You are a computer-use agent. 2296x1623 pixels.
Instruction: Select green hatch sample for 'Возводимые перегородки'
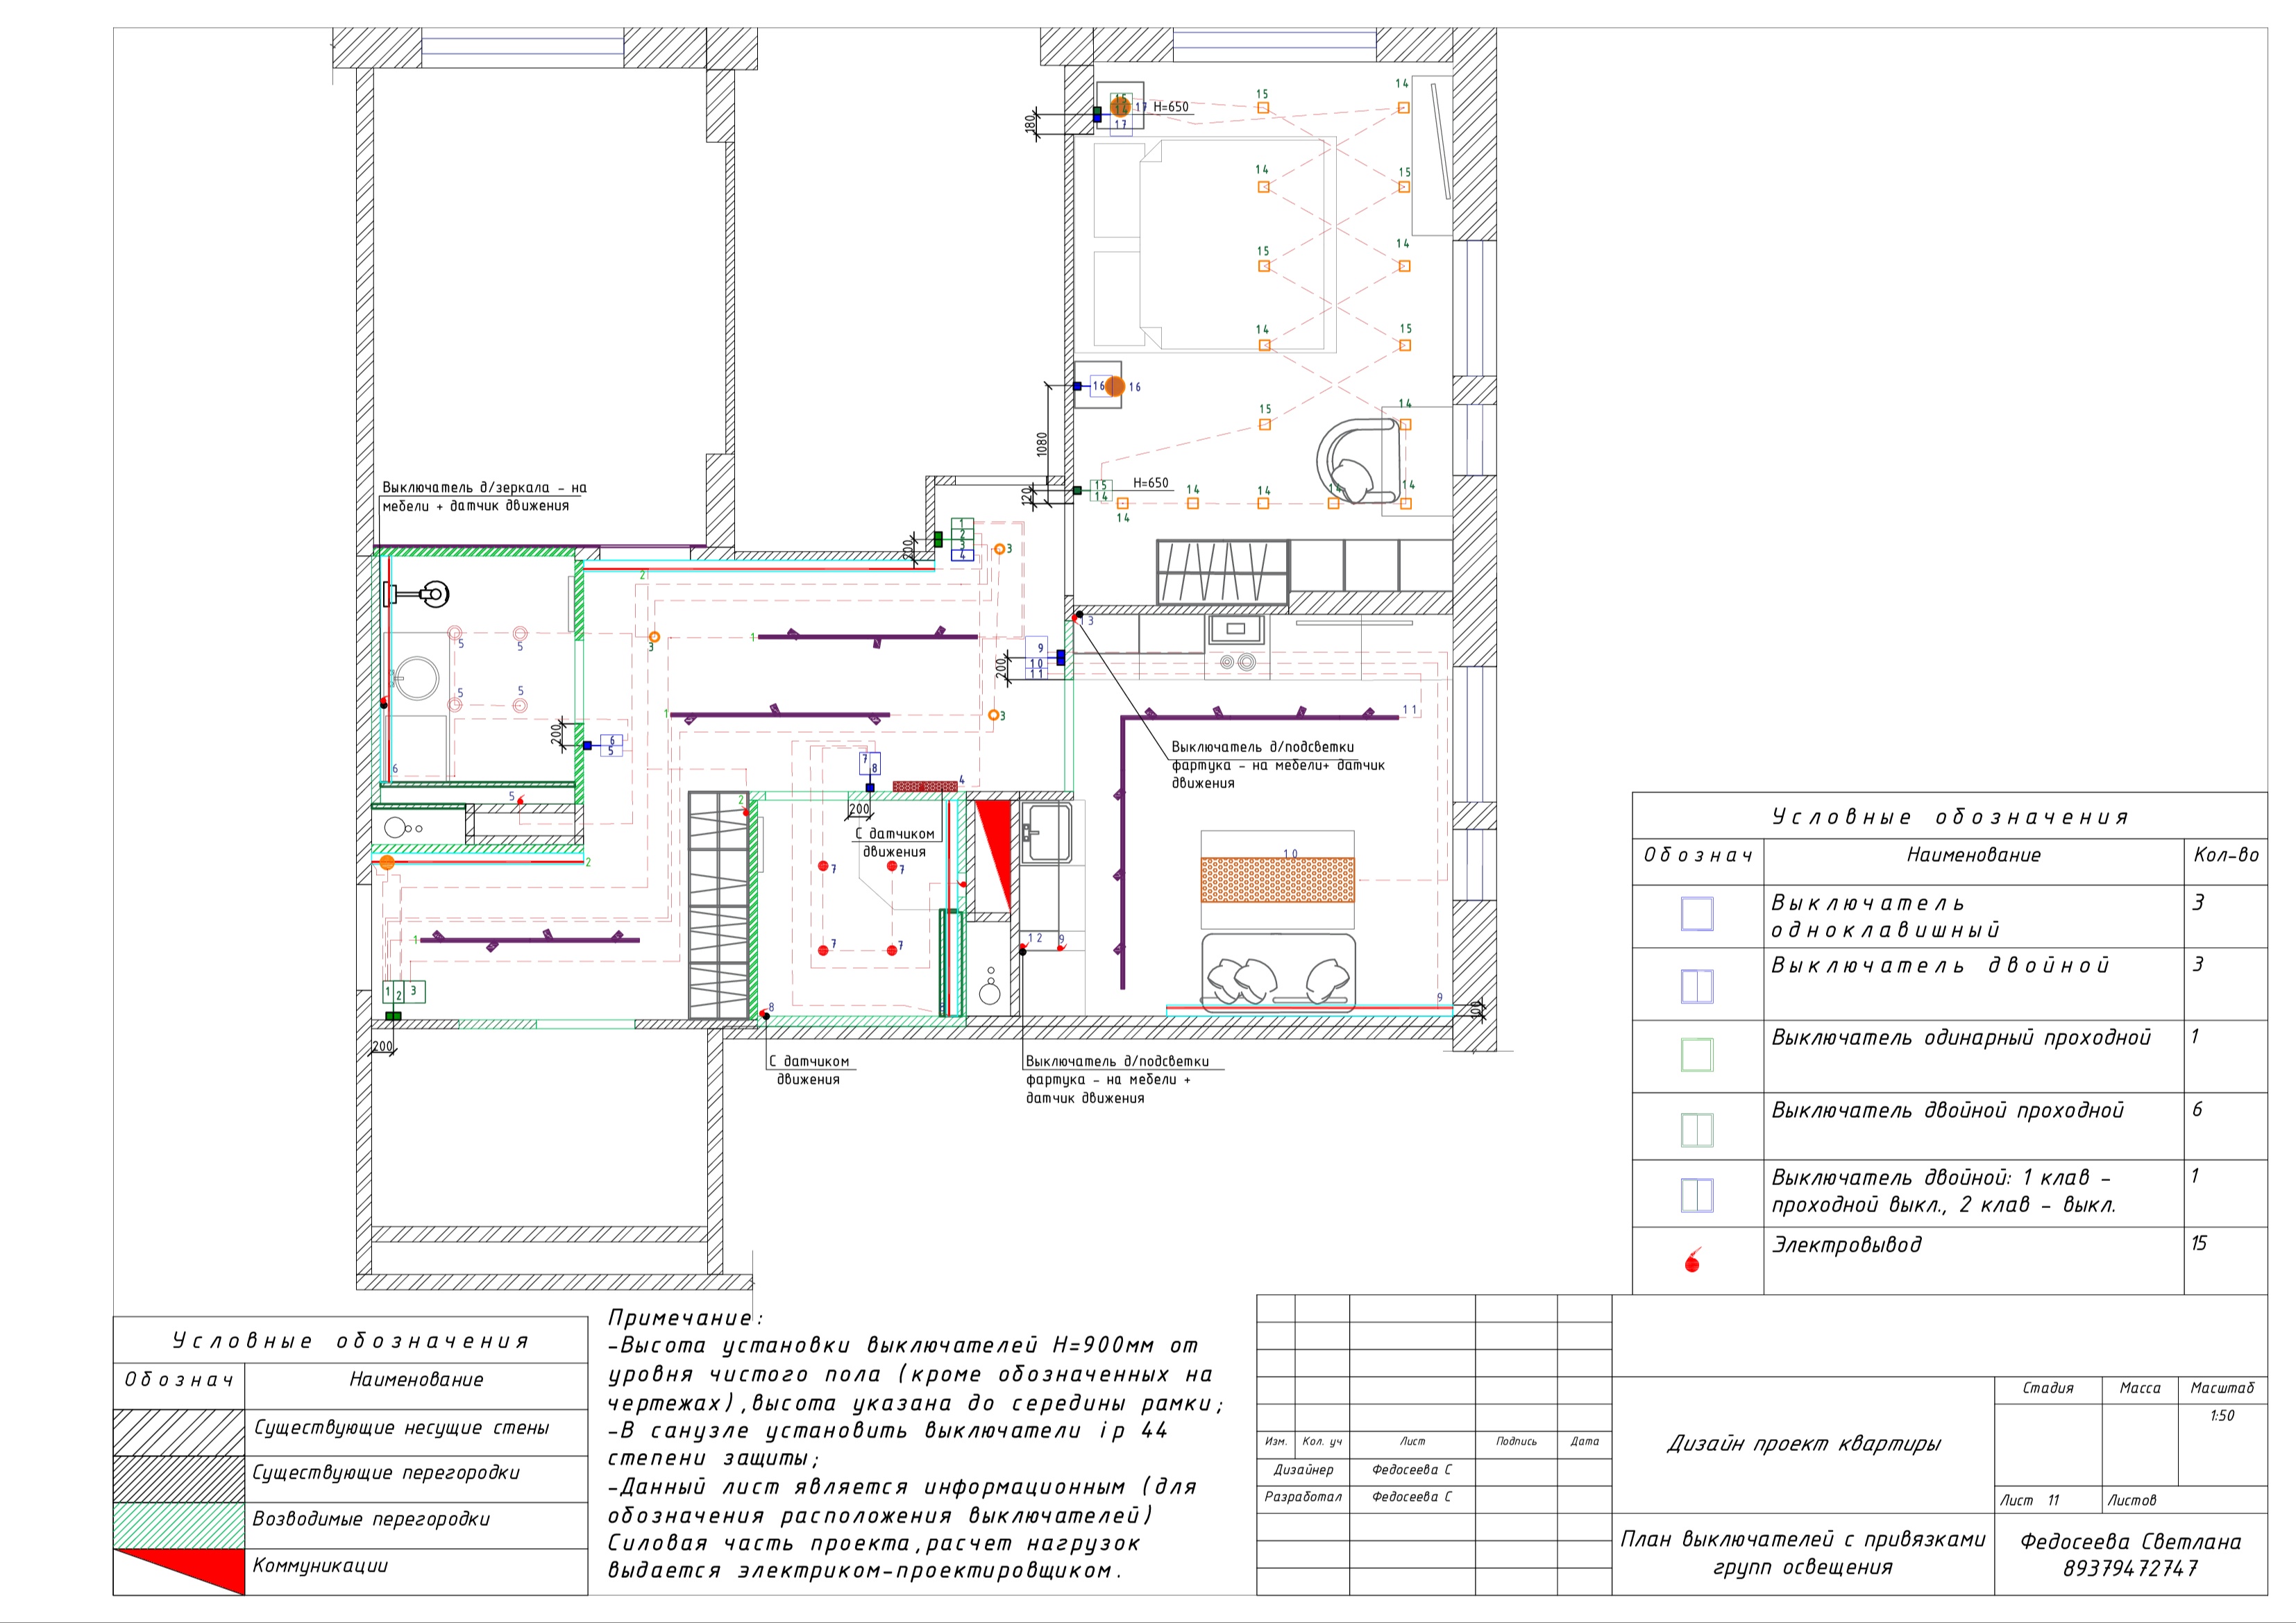tap(179, 1525)
